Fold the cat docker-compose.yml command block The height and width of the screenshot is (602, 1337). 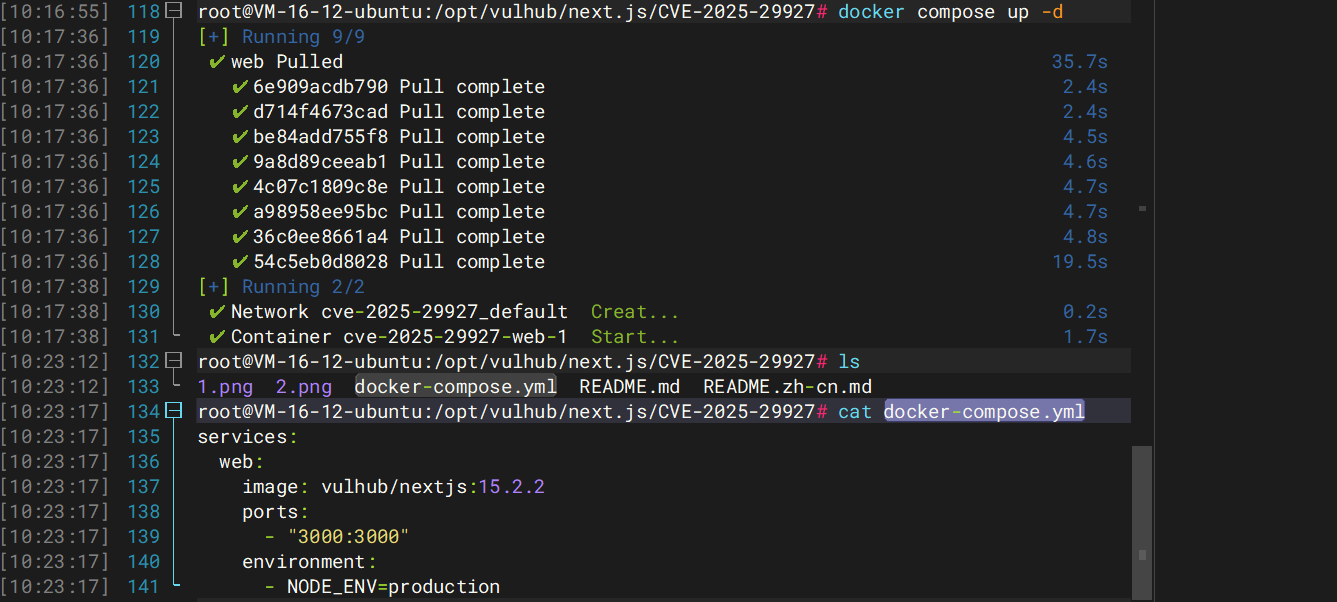pyautogui.click(x=174, y=411)
